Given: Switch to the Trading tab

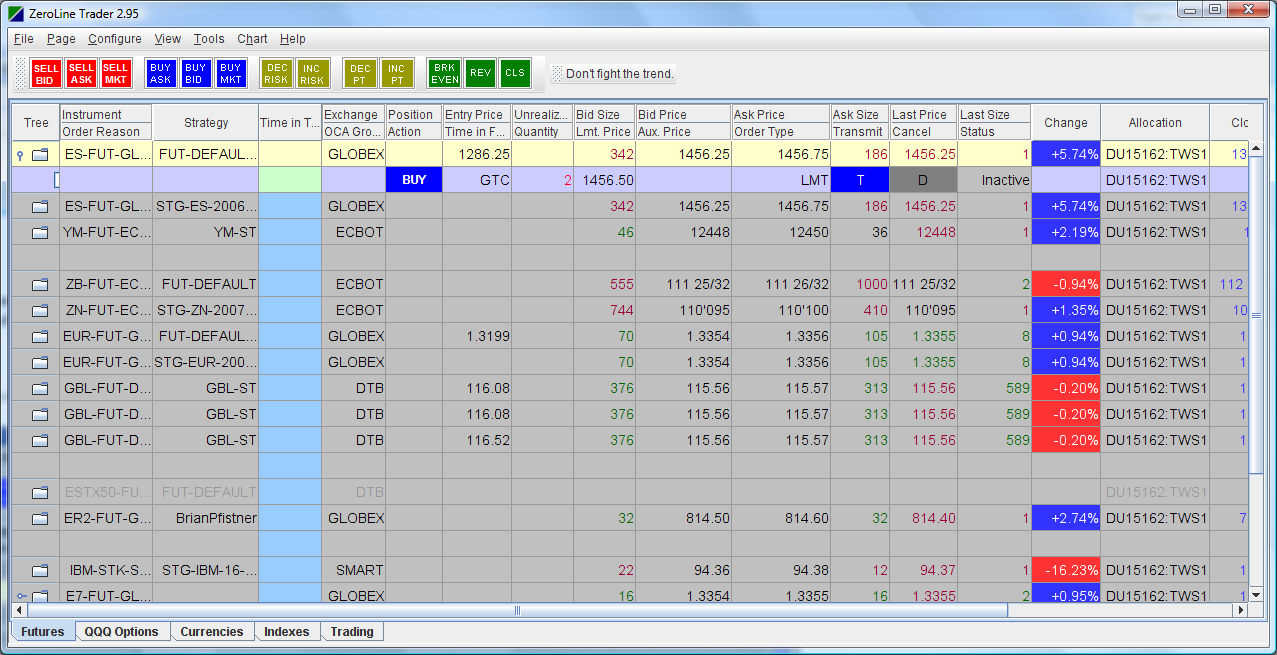Looking at the screenshot, I should pyautogui.click(x=352, y=632).
